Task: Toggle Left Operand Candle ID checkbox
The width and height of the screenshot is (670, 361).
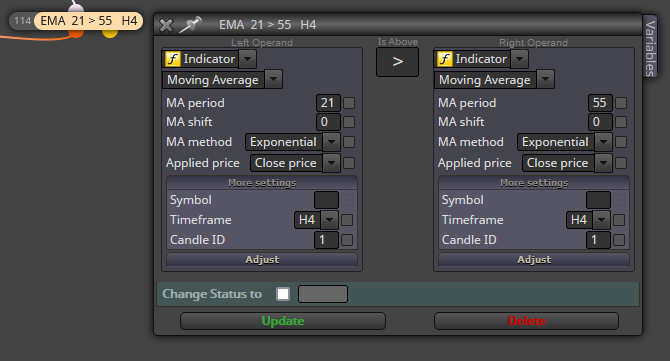Action: click(347, 240)
